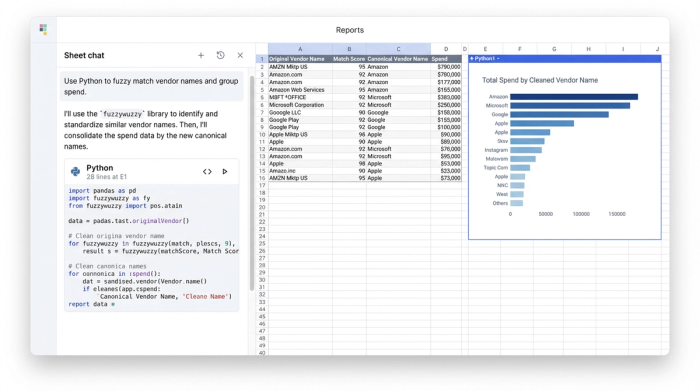This screenshot has height=391, width=700.
Task: Select column C header
Action: (398, 49)
